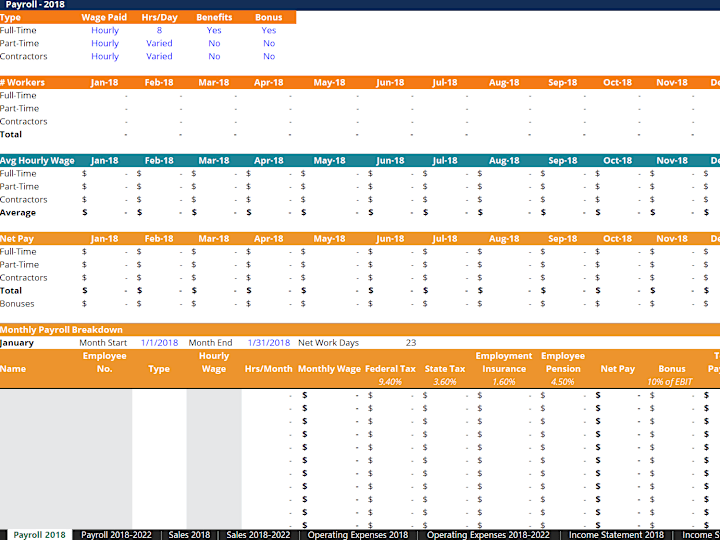Click the 'Name' column header
Image resolution: width=720 pixels, height=540 pixels.
pyautogui.click(x=13, y=369)
